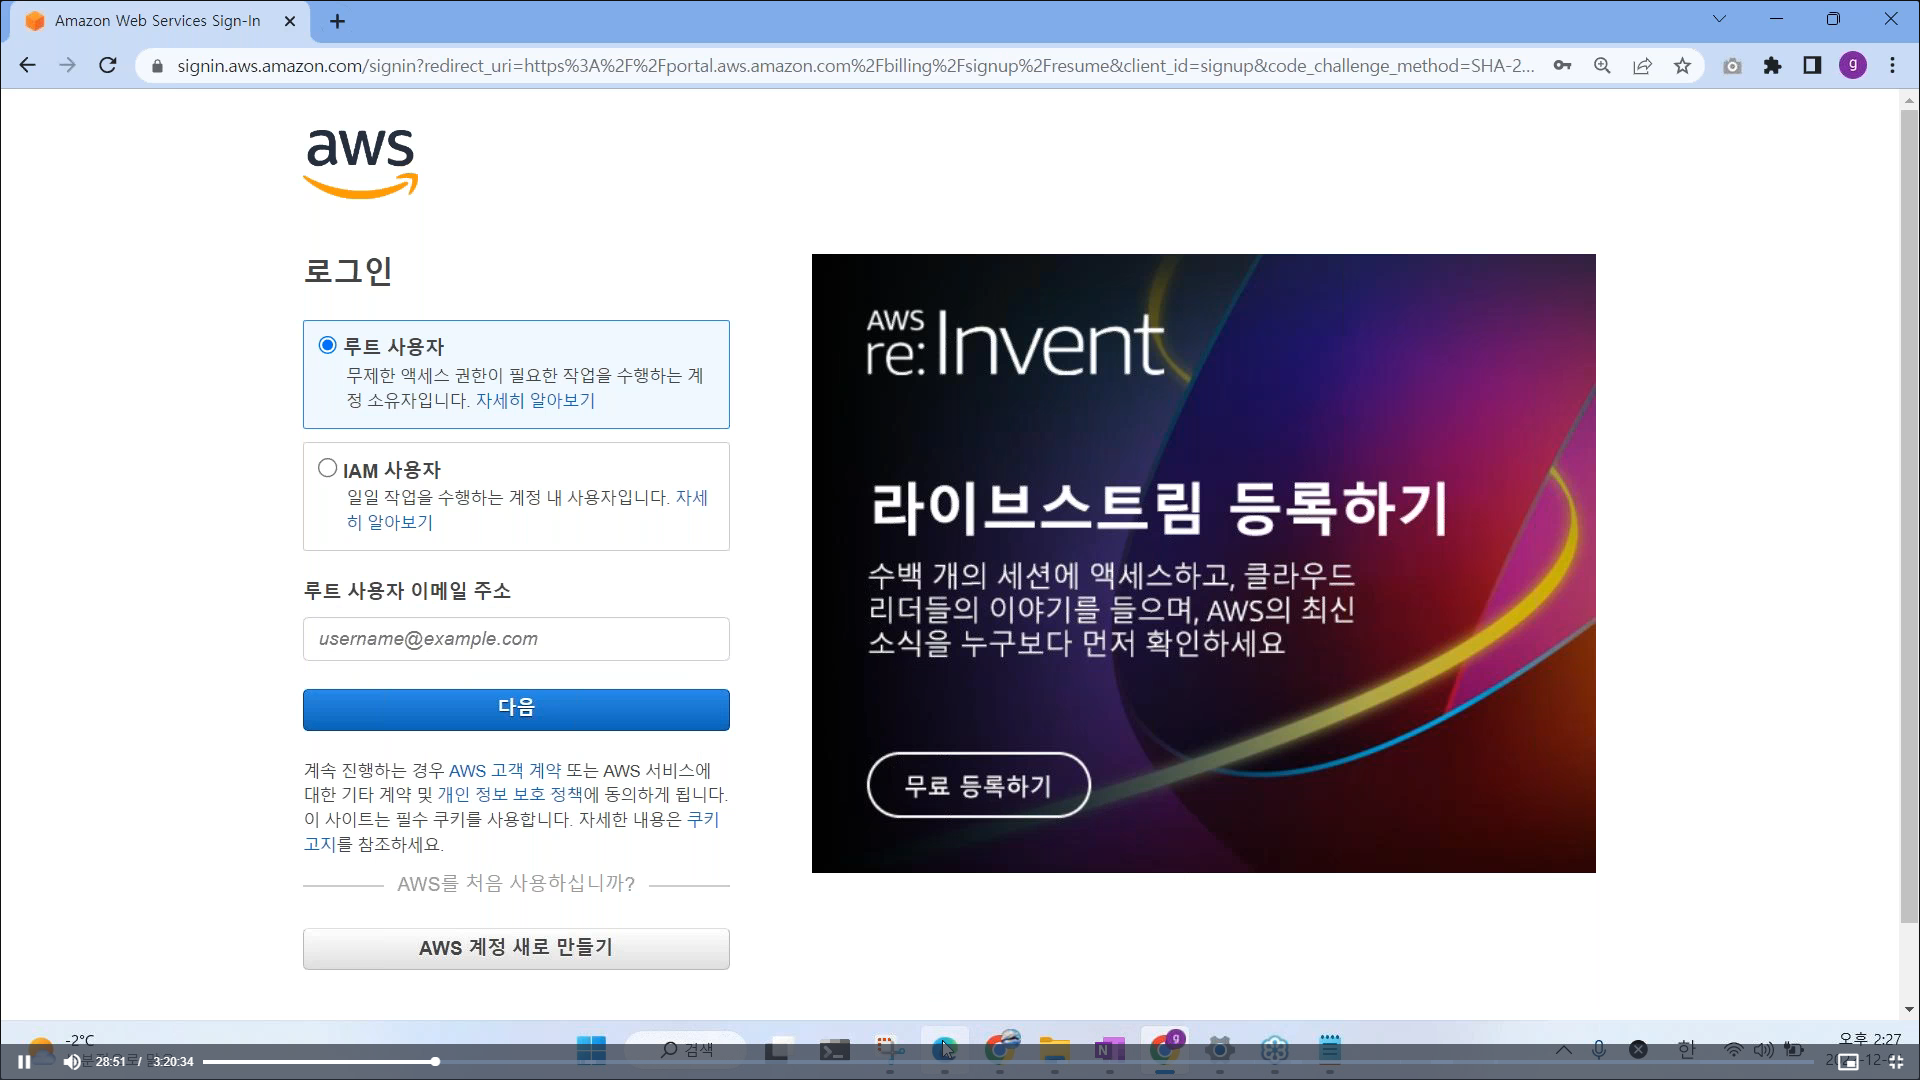1920x1080 pixels.
Task: Open the Chrome extensions puzzle icon
Action: (x=1772, y=66)
